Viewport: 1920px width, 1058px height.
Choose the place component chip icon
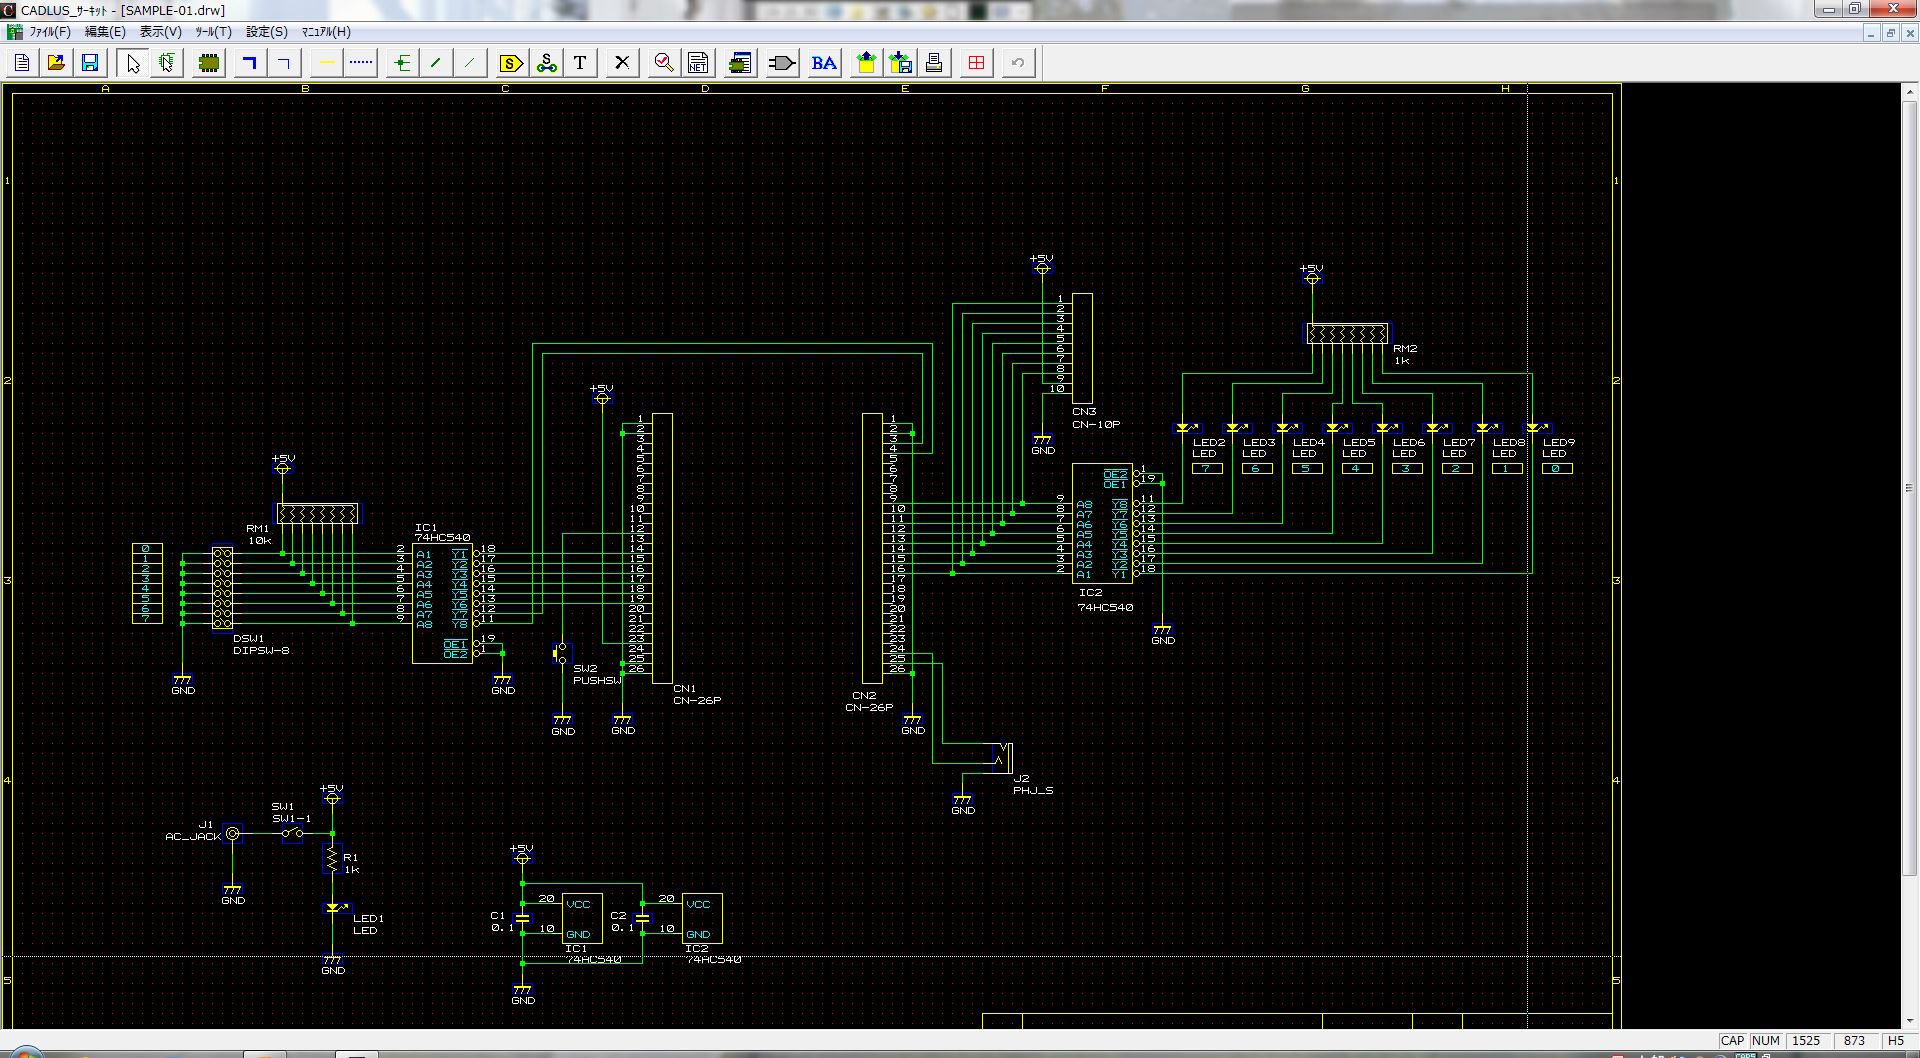209,63
